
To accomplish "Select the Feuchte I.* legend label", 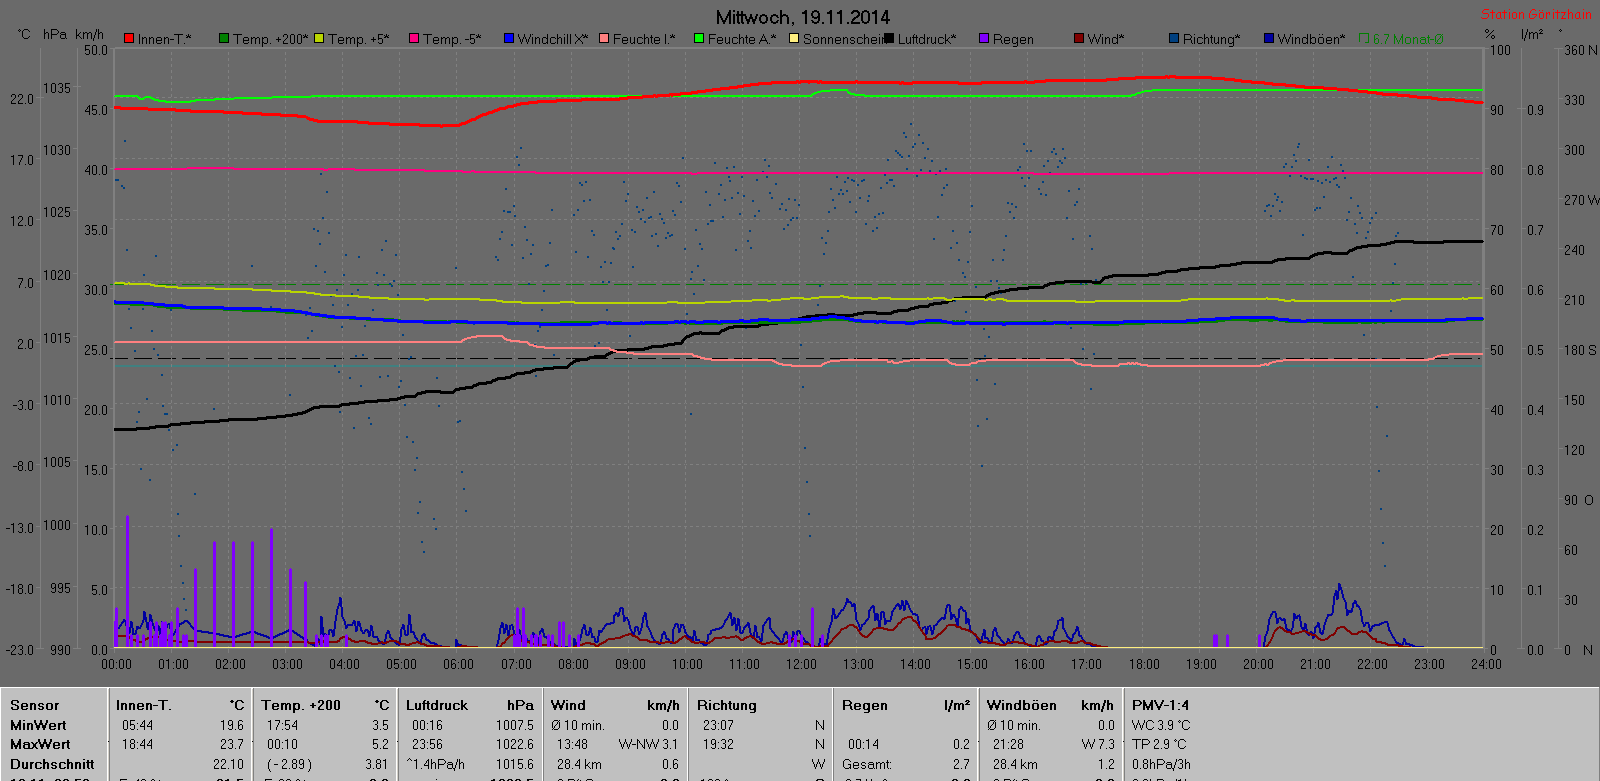I will point(644,39).
